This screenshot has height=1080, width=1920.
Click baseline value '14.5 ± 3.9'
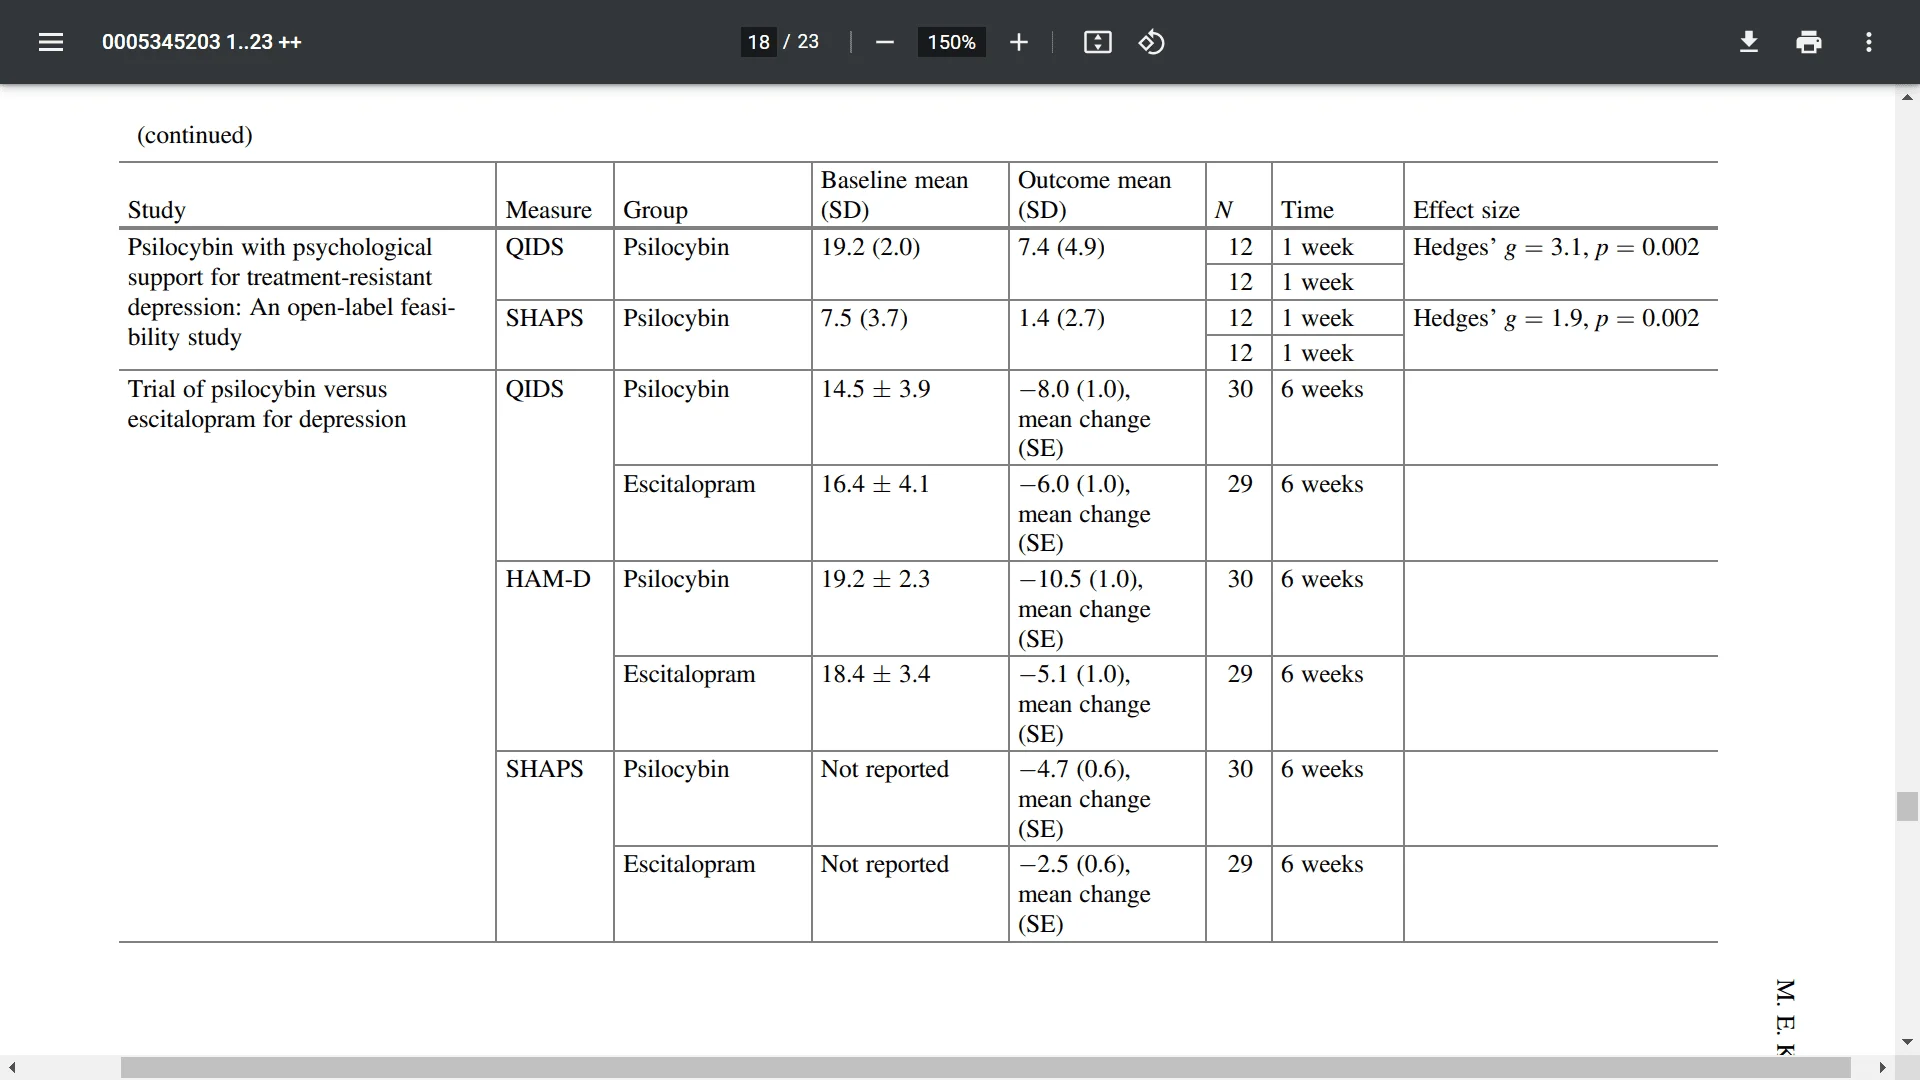pos(875,389)
